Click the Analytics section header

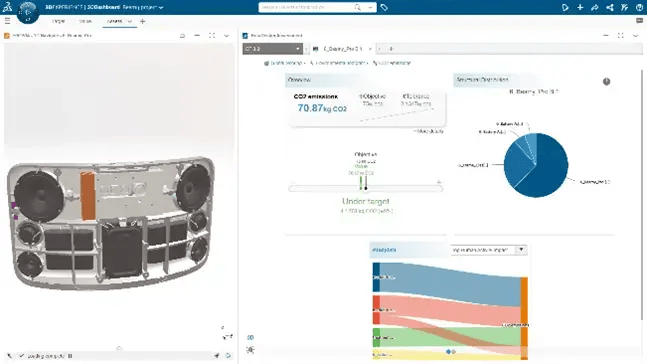click(x=384, y=250)
